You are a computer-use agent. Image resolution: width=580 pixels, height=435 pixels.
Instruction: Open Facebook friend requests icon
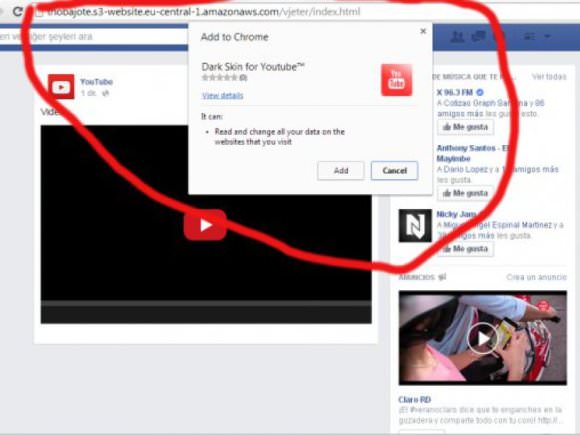coord(458,37)
